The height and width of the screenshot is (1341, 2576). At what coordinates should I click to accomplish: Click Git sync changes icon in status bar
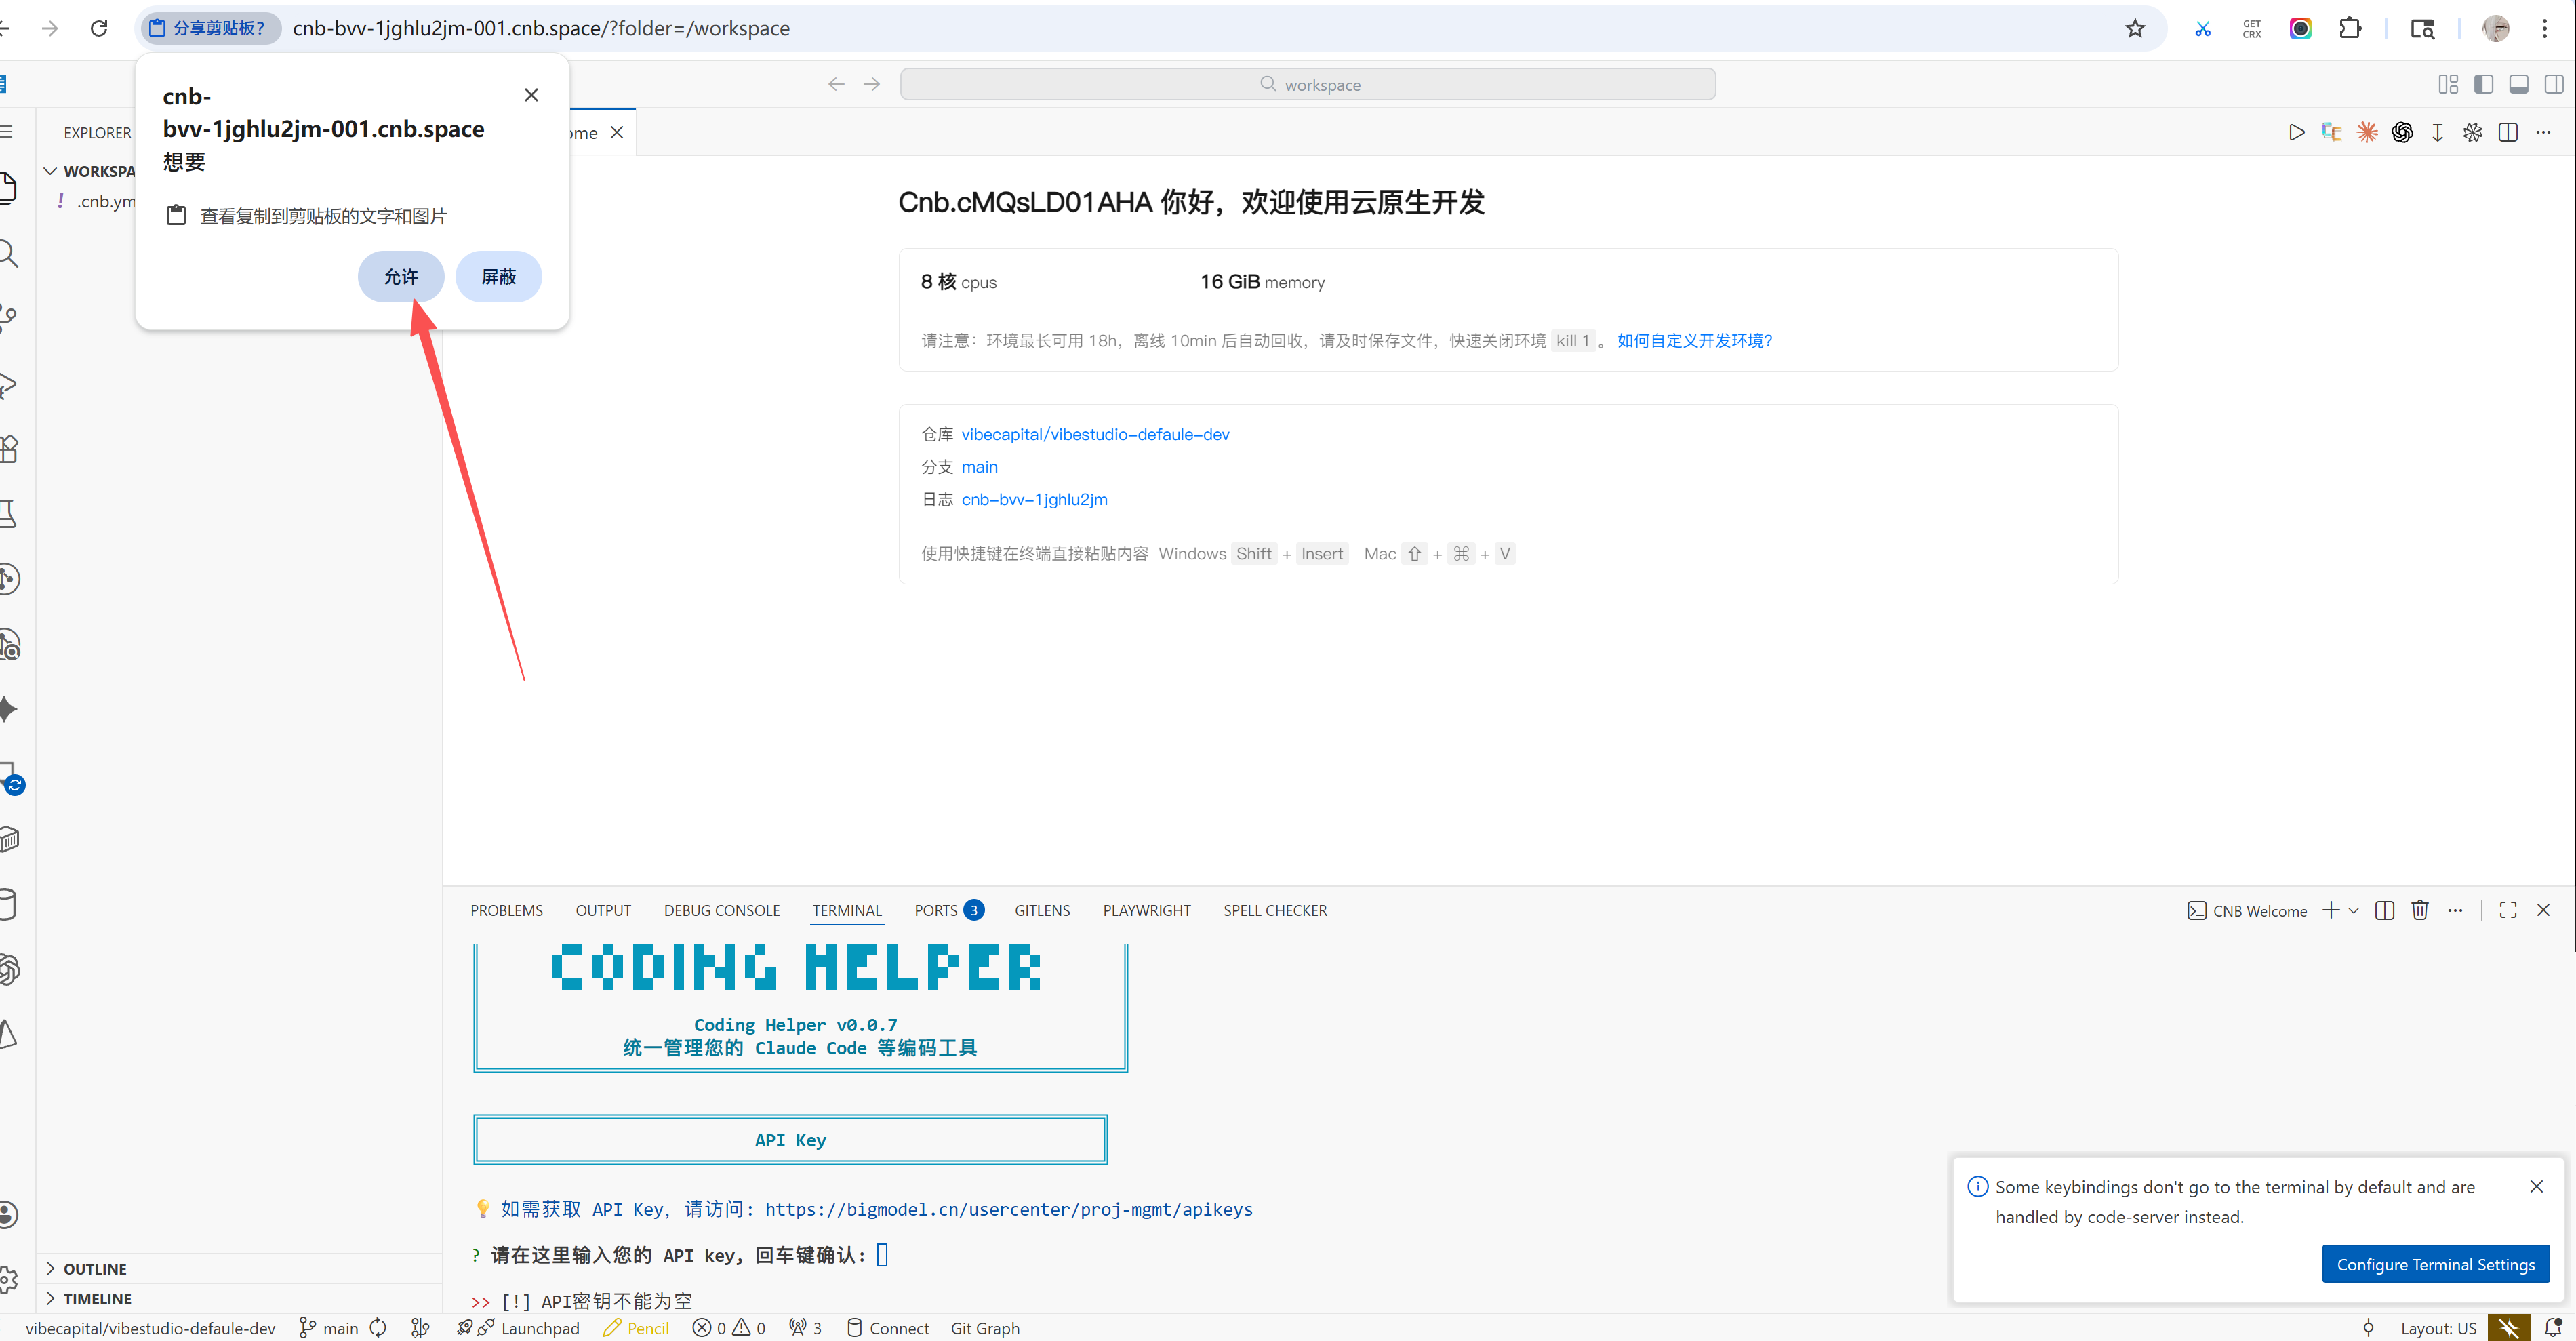[x=378, y=1328]
